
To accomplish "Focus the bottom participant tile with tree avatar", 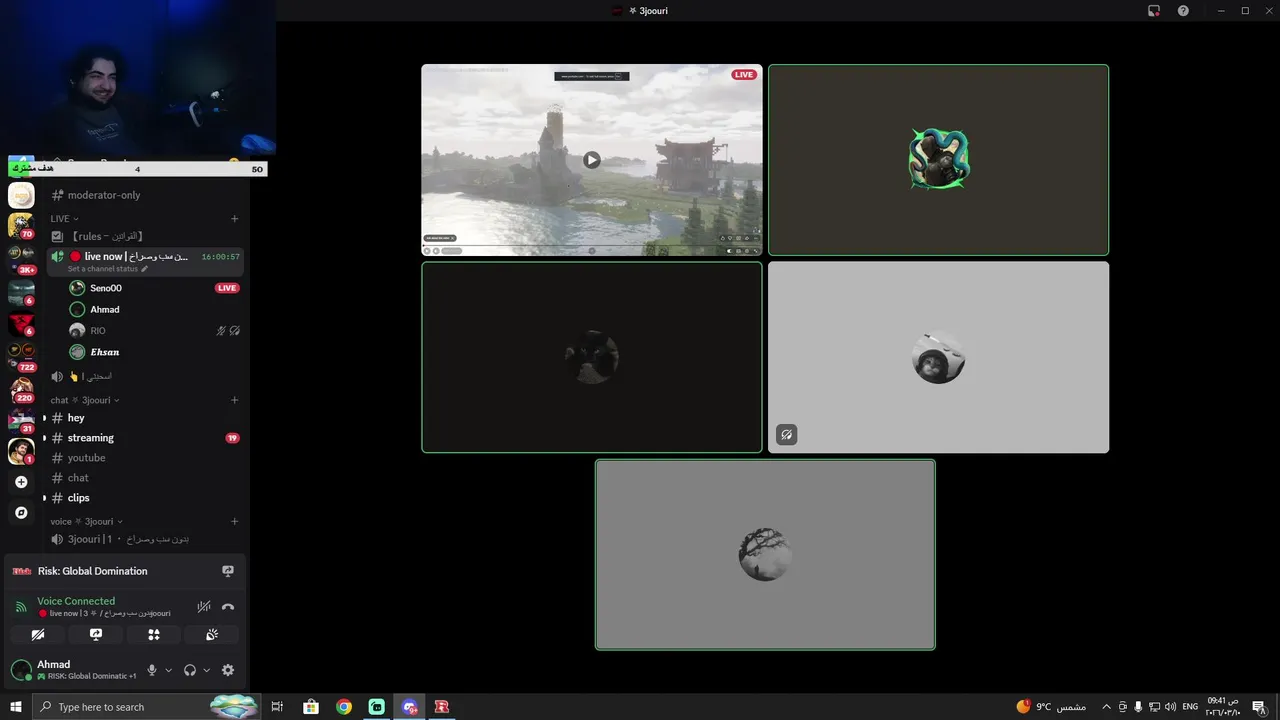I will 765,555.
